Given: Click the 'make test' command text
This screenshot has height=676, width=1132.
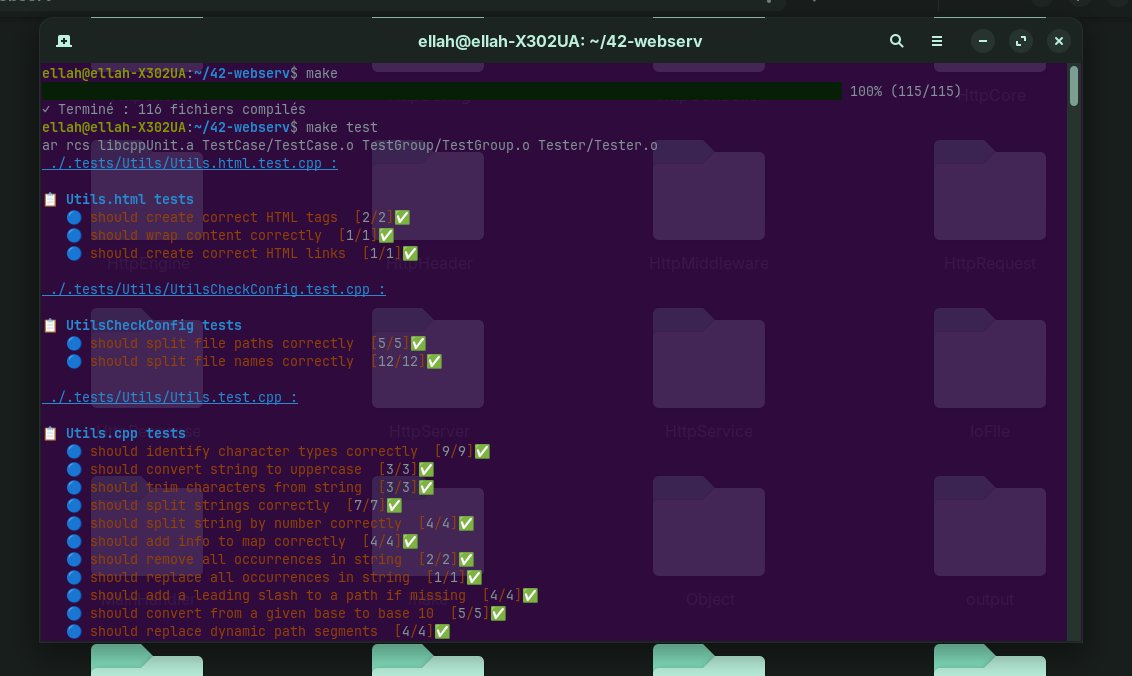Looking at the screenshot, I should point(341,127).
